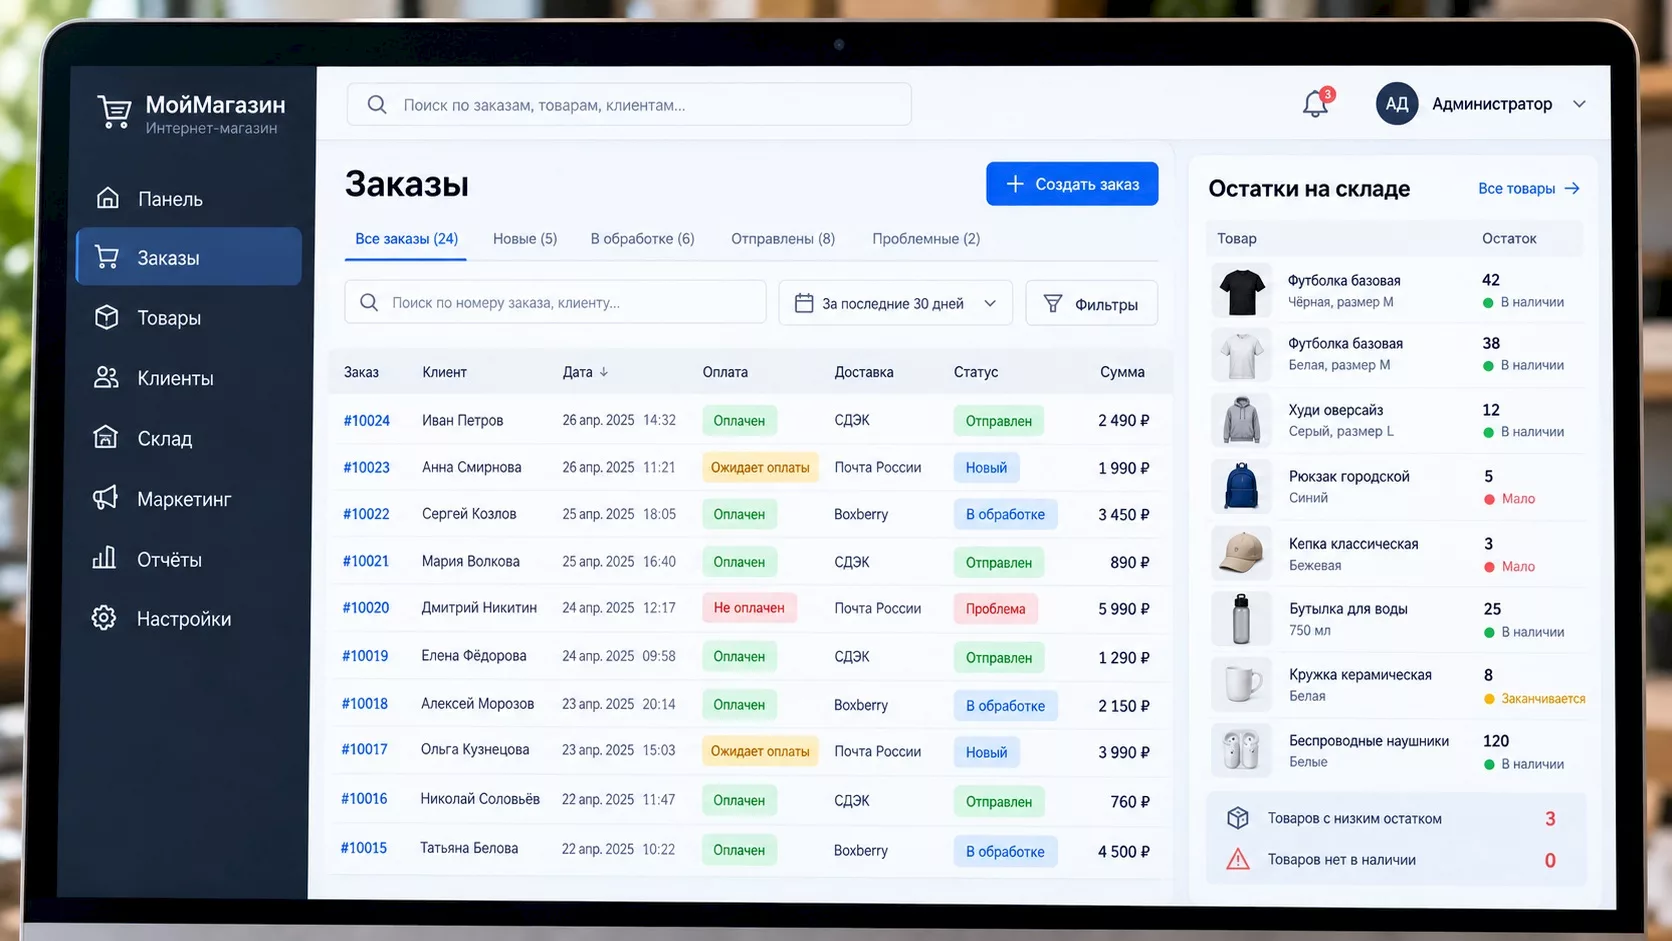Focus the order number search field

tap(555, 302)
